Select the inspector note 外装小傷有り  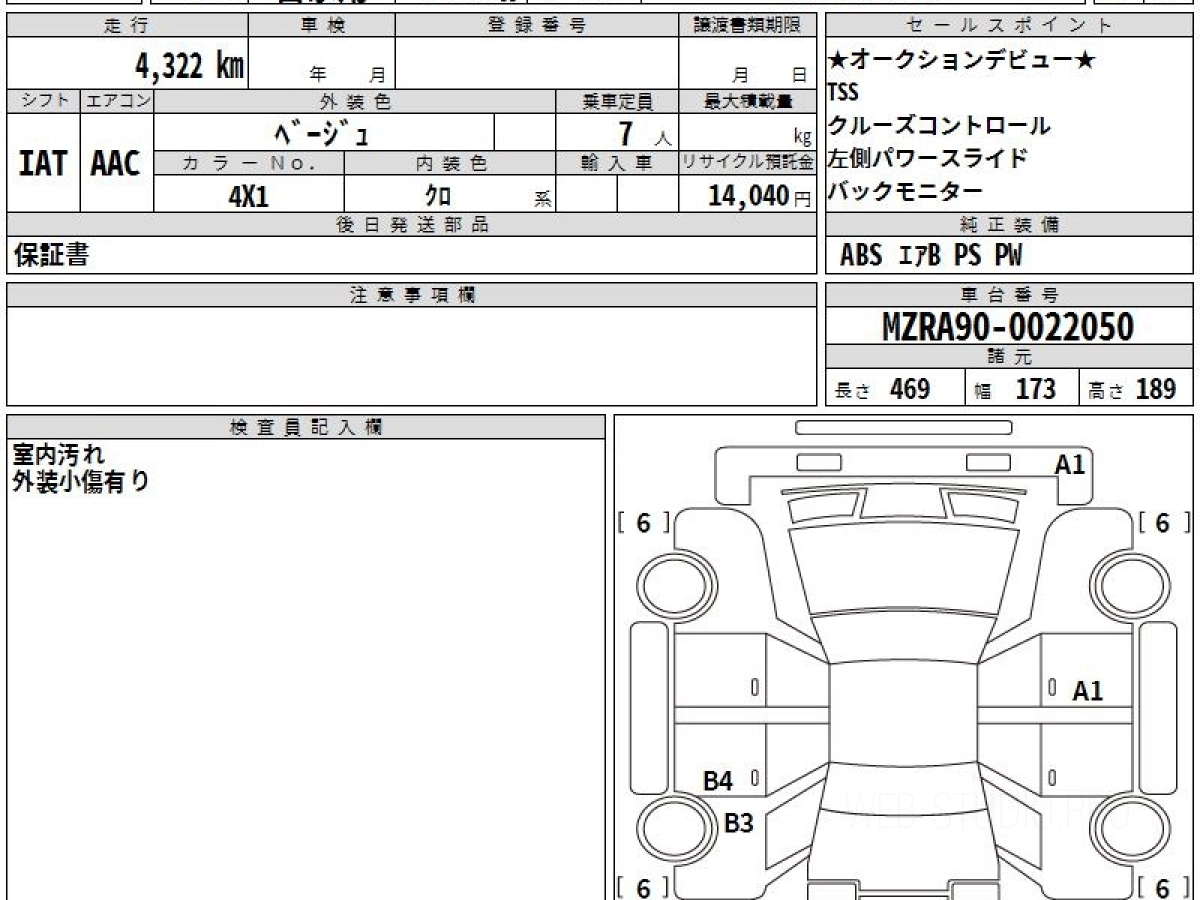click(x=81, y=482)
